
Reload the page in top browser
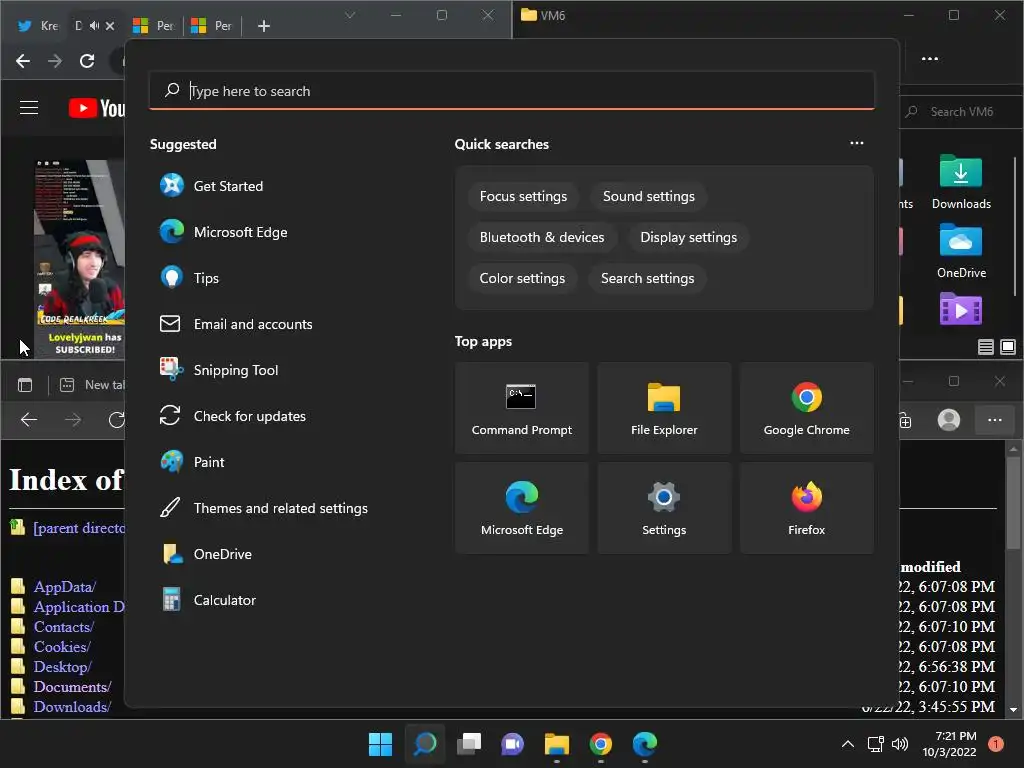click(87, 61)
